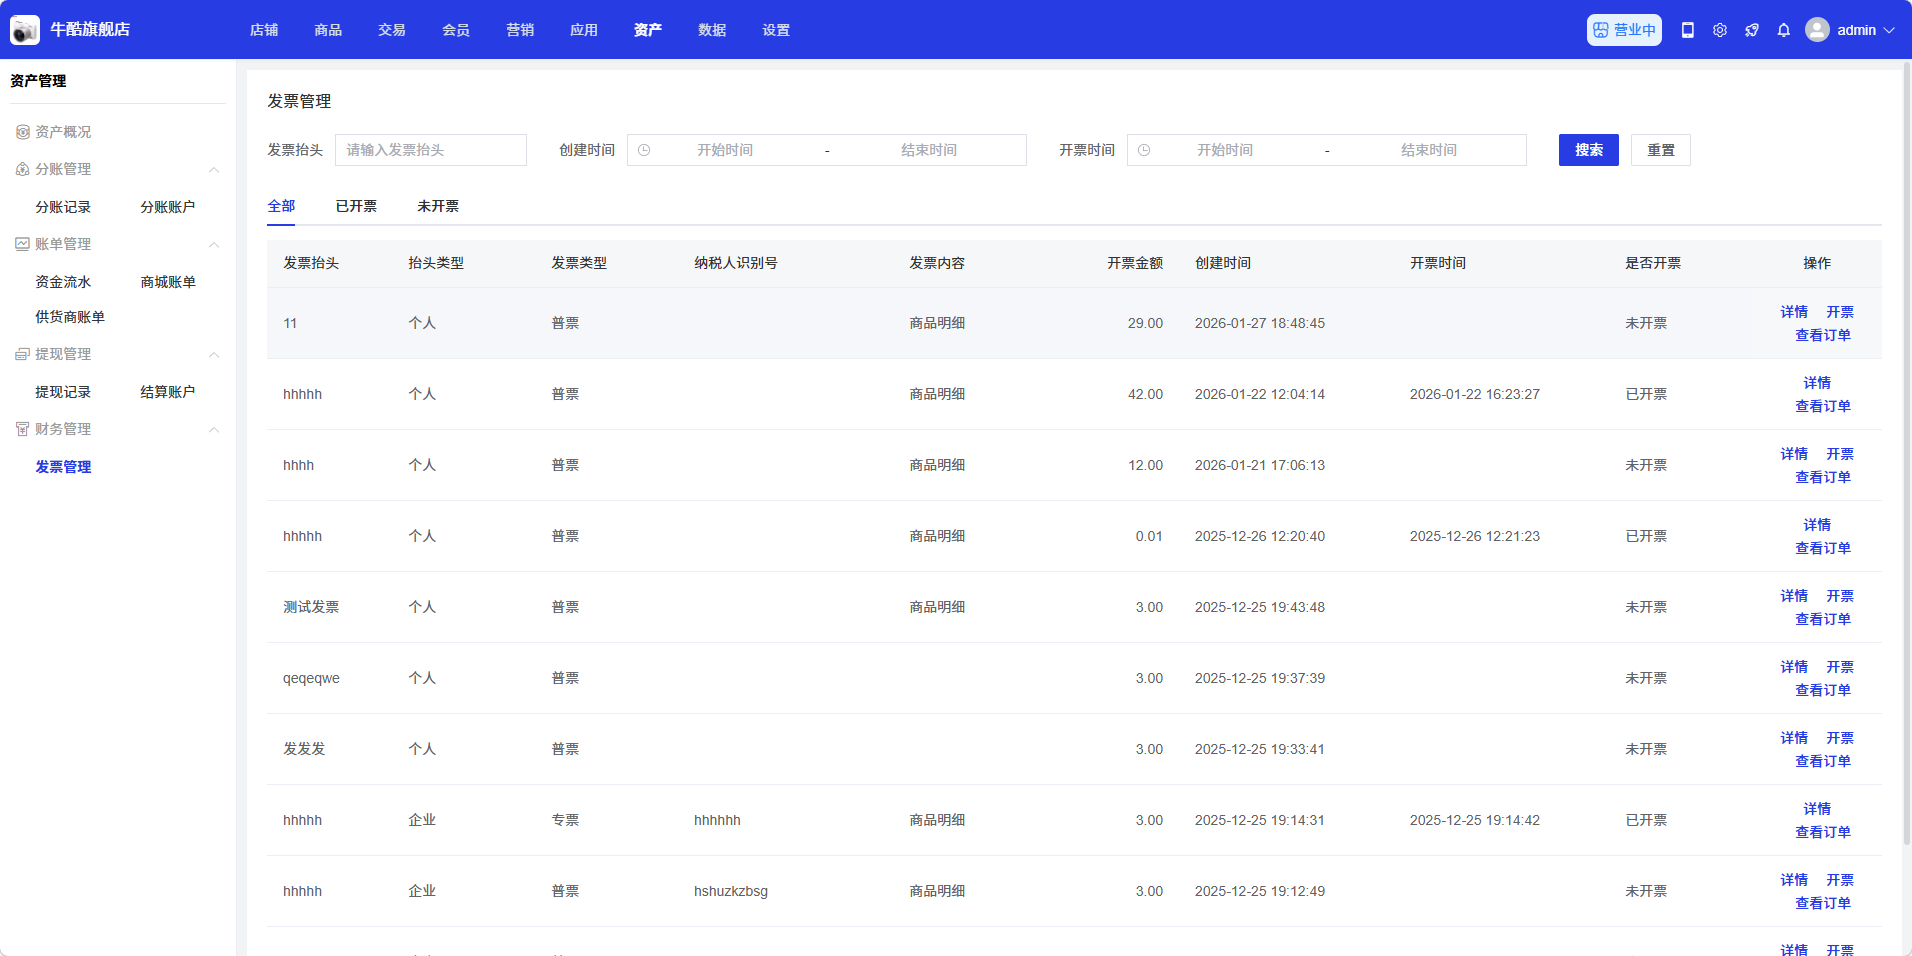Viewport: 1912px width, 956px height.
Task: Click the clock icon in 创建时间 field
Action: (x=644, y=150)
